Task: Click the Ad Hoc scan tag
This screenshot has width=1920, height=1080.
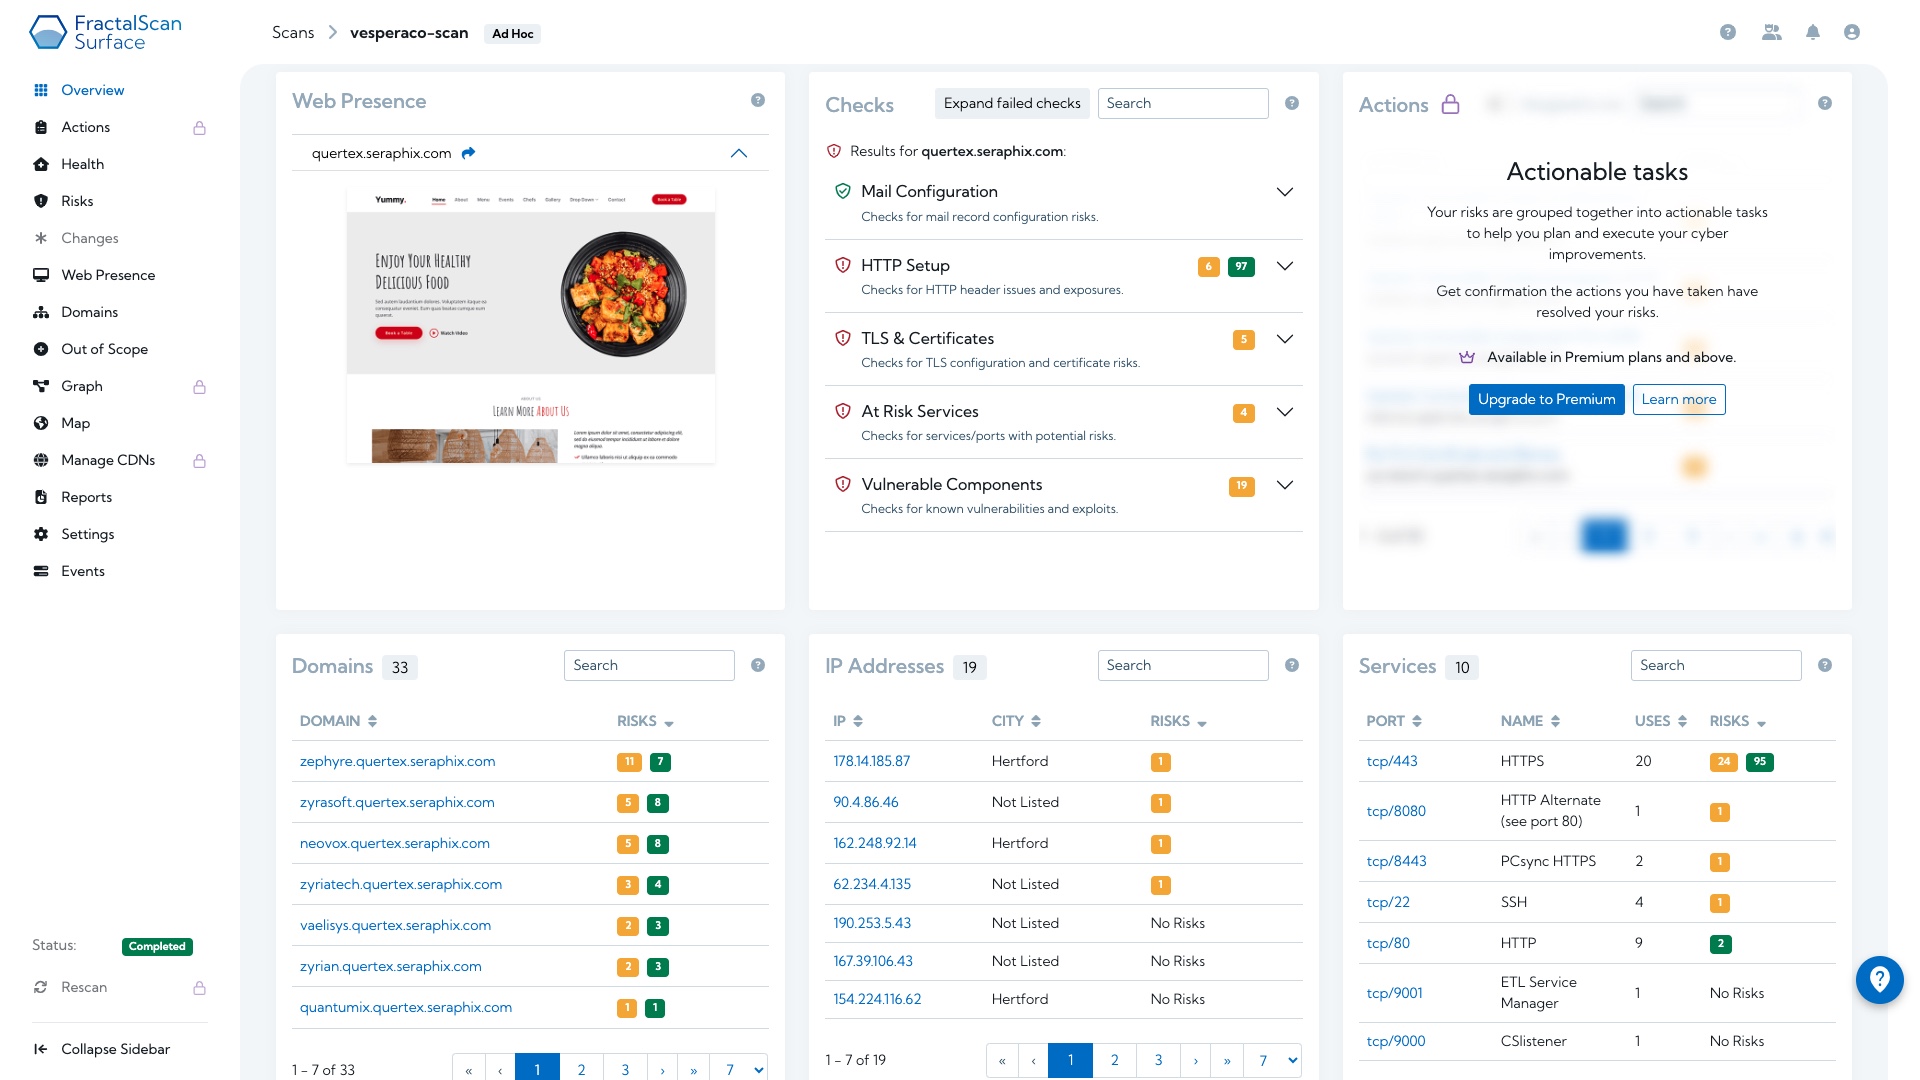Action: tap(513, 33)
